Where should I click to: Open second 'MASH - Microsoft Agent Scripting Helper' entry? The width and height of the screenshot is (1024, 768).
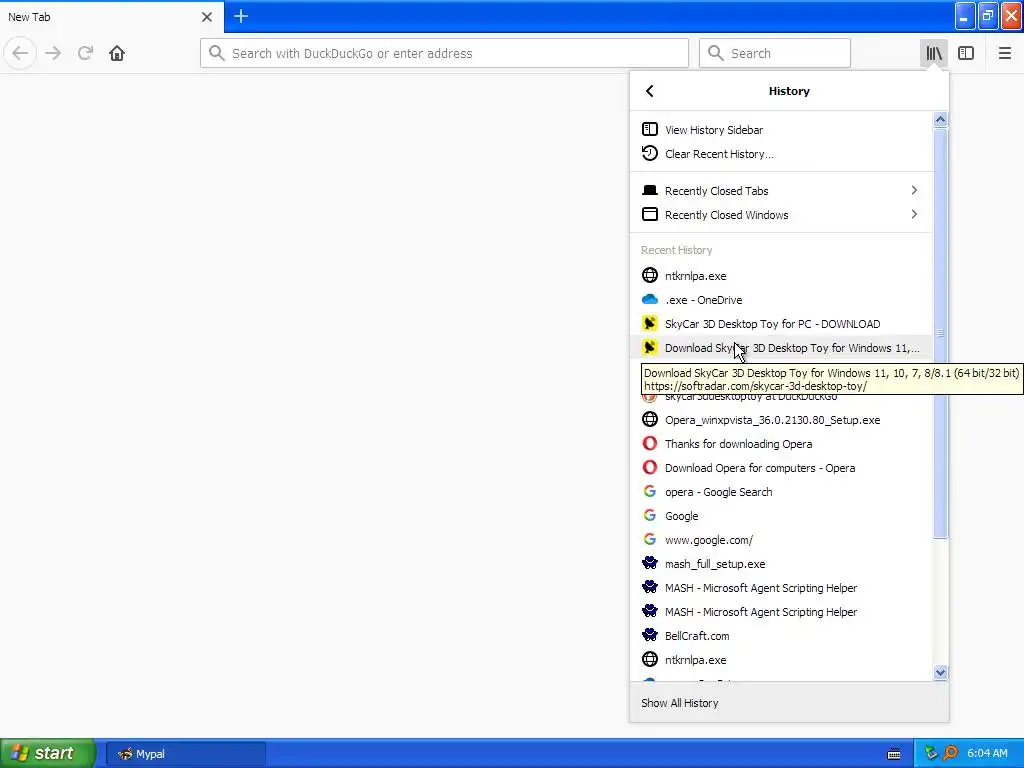pos(781,612)
